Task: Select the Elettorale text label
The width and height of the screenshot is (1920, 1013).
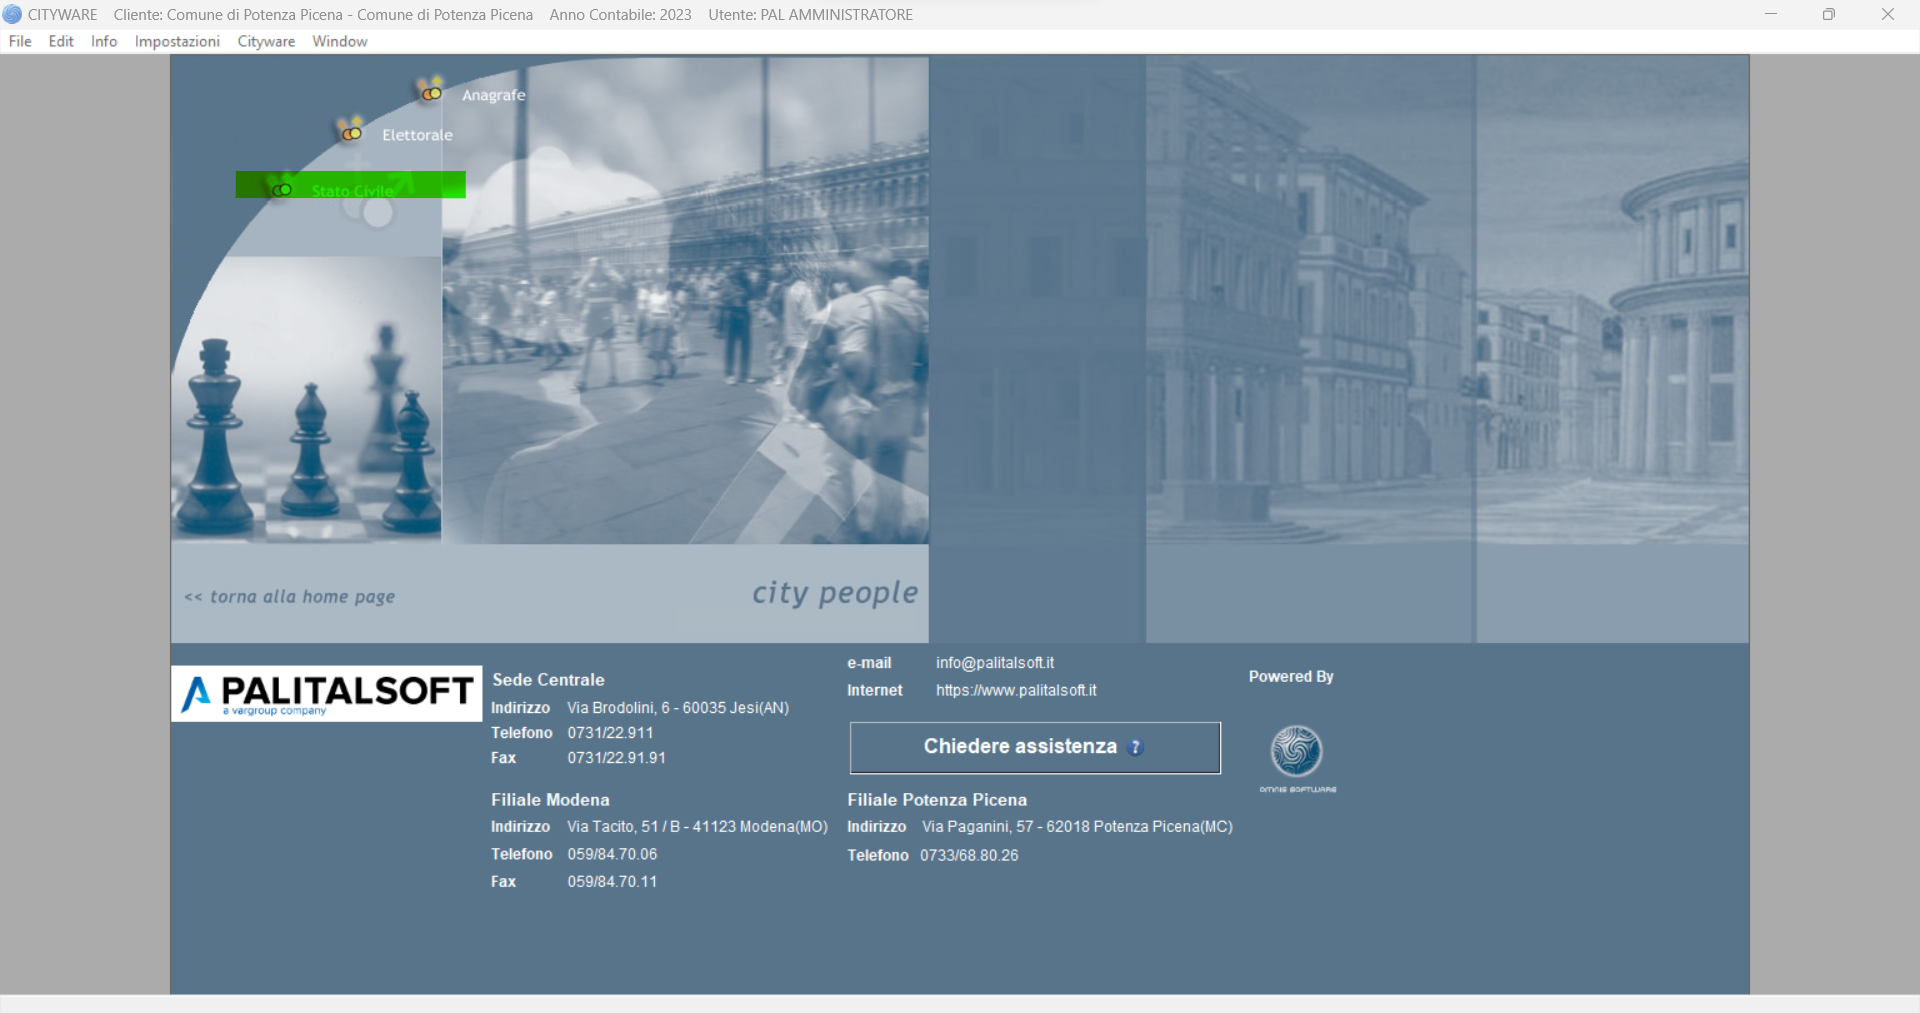Action: tap(417, 135)
